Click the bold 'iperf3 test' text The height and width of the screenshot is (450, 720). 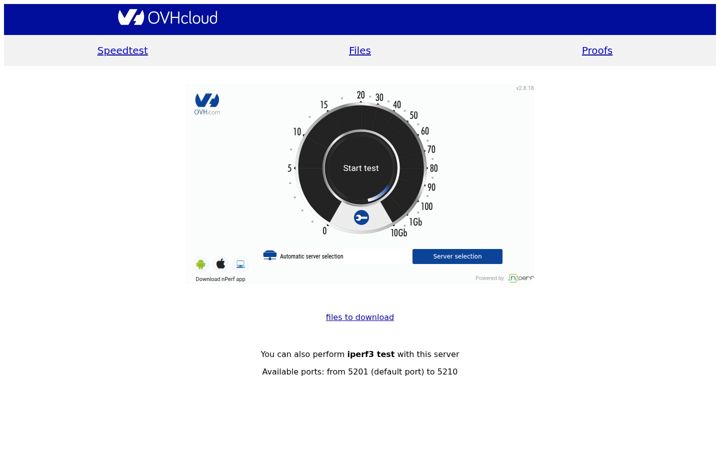click(x=371, y=354)
